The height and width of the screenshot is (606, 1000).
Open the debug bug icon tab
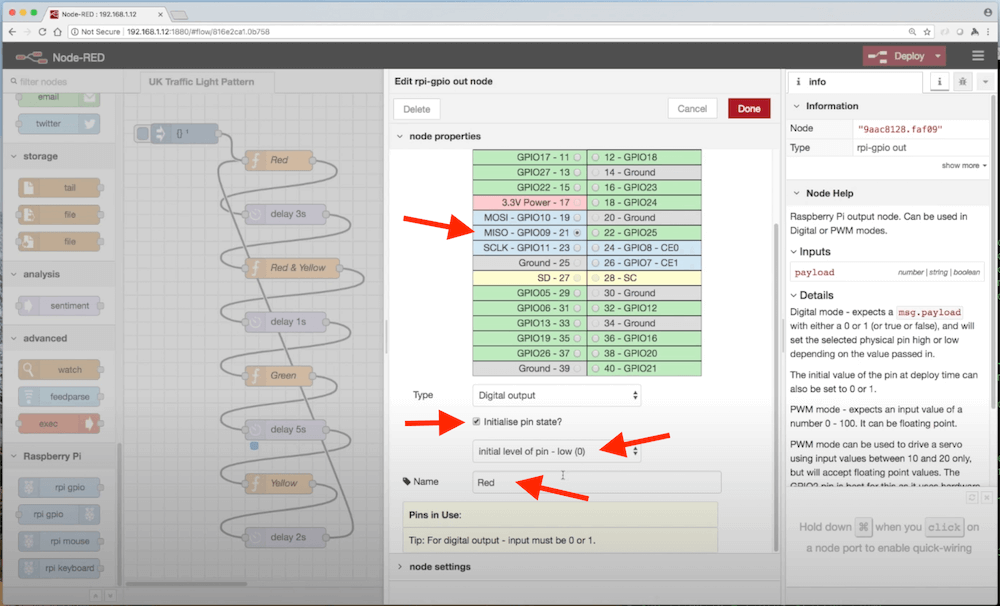click(962, 82)
